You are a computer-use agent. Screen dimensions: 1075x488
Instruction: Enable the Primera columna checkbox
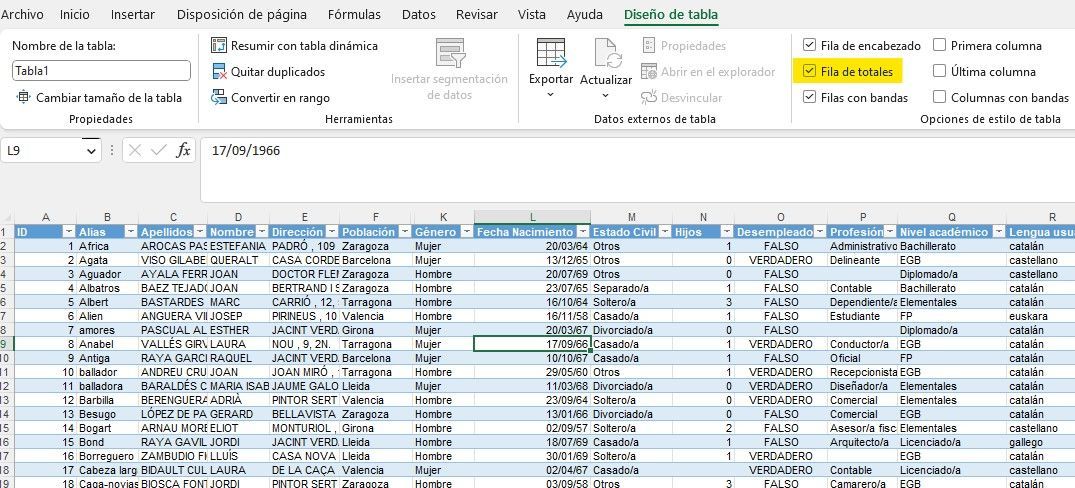click(939, 46)
